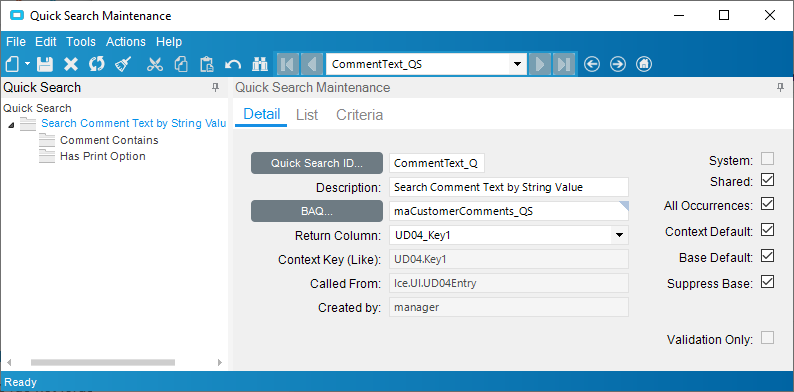Go to next record navigation icon

tap(540, 64)
